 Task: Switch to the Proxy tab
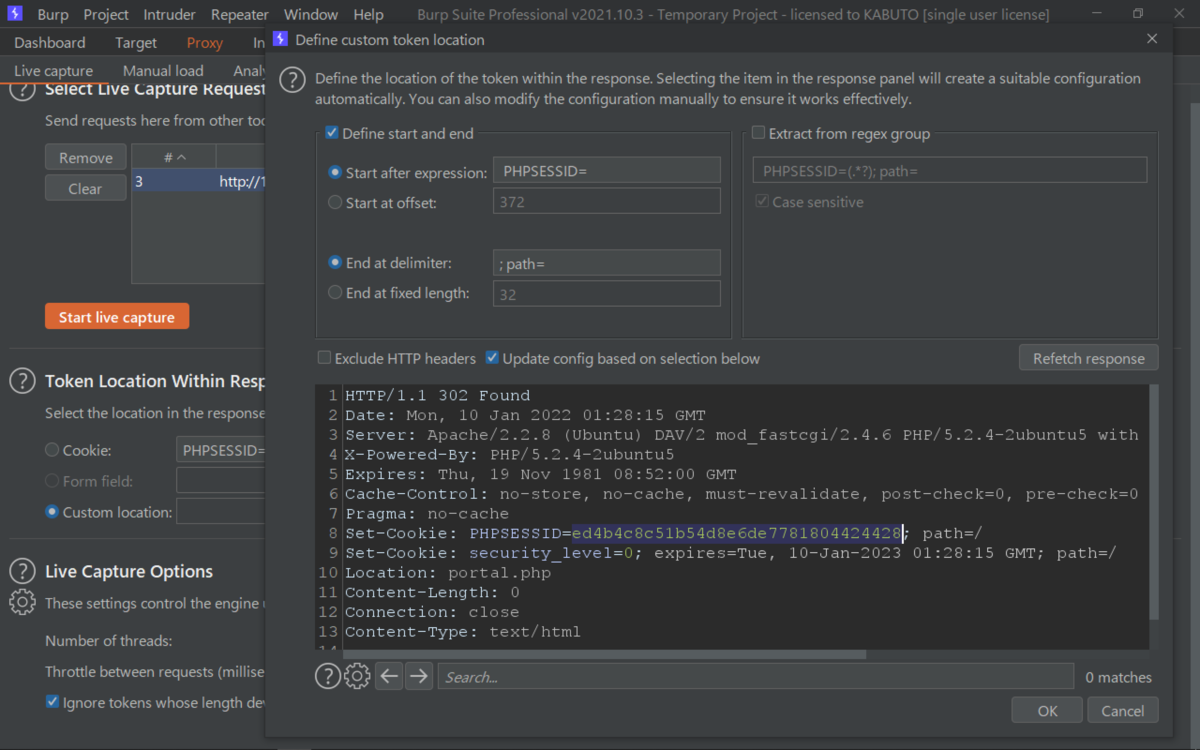(x=205, y=43)
